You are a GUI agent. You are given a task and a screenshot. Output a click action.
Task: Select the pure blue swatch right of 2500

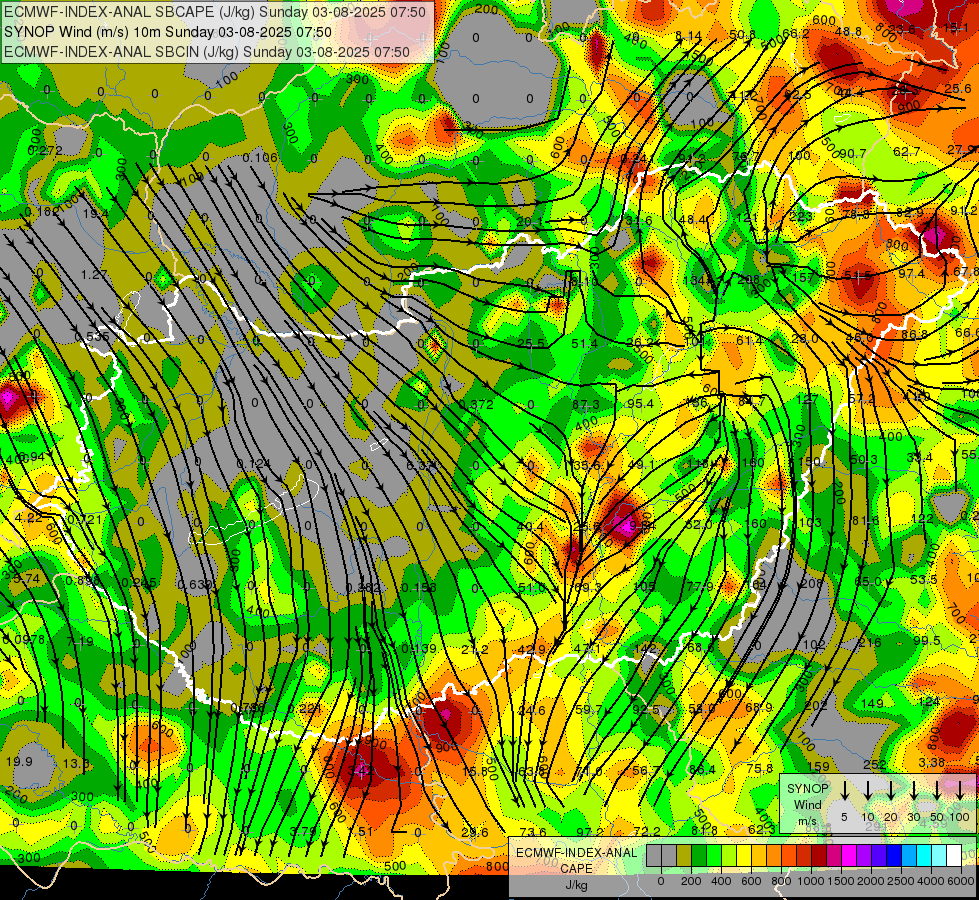(893, 856)
